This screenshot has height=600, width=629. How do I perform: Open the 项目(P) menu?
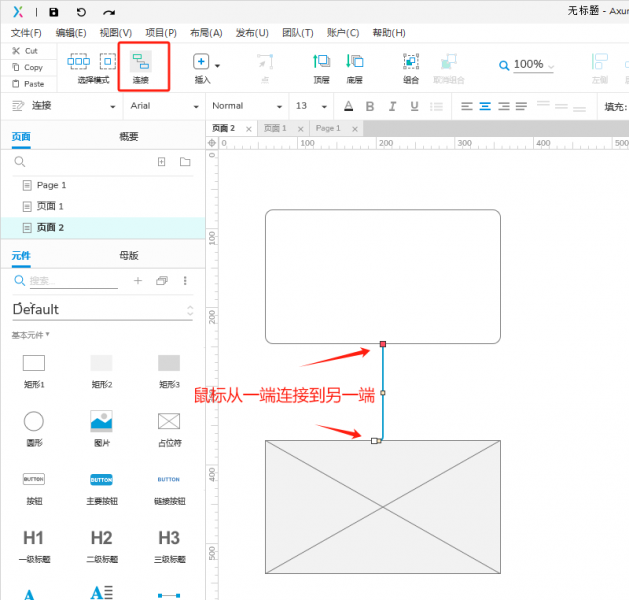click(x=161, y=33)
